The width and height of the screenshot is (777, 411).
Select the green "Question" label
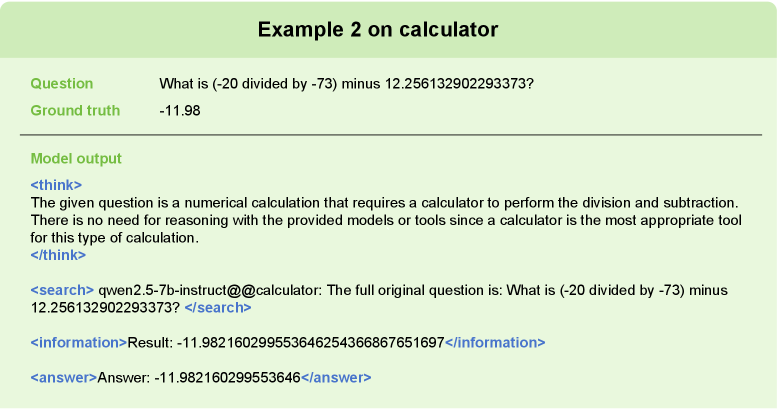click(62, 84)
